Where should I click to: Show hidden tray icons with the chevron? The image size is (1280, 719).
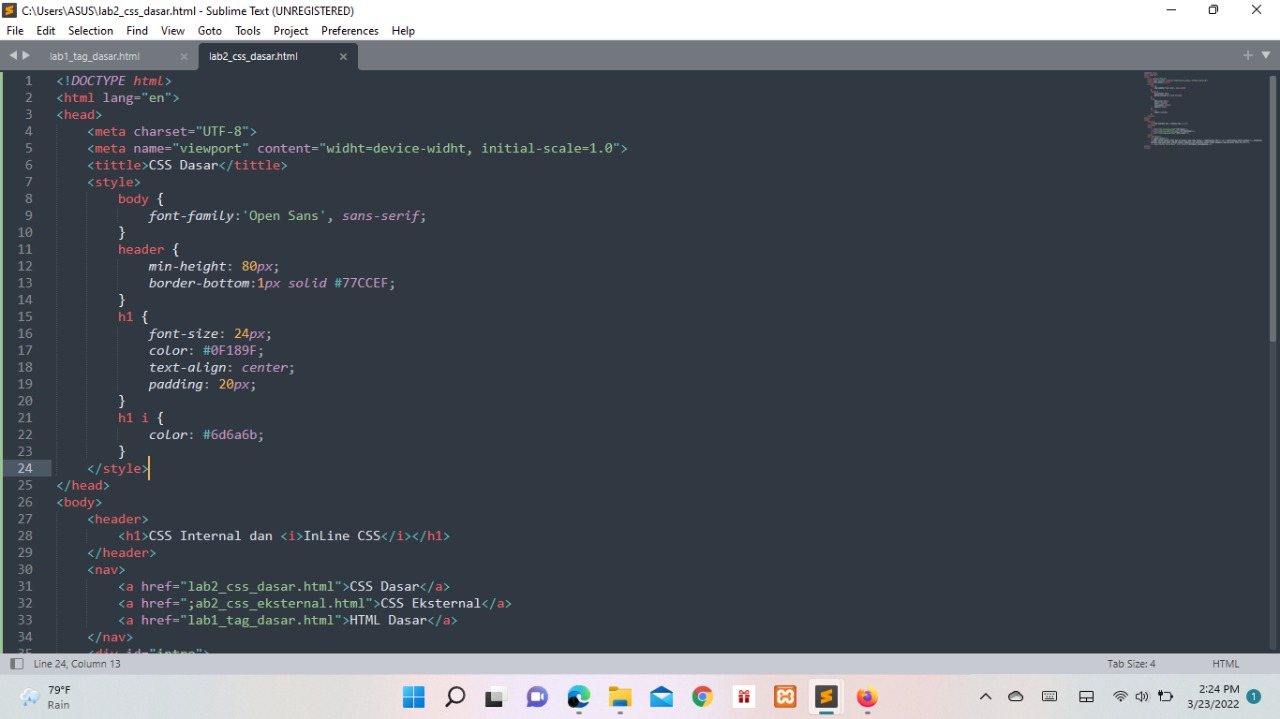tap(985, 696)
